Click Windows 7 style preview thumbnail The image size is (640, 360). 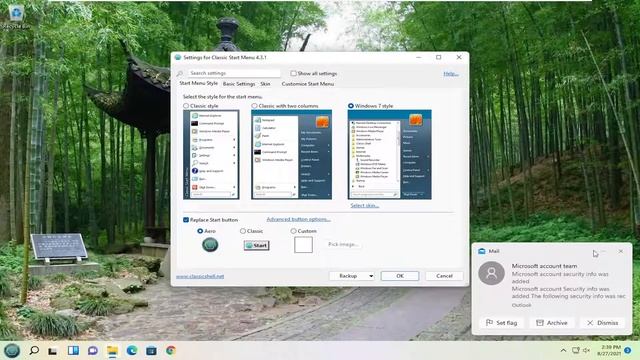click(389, 155)
